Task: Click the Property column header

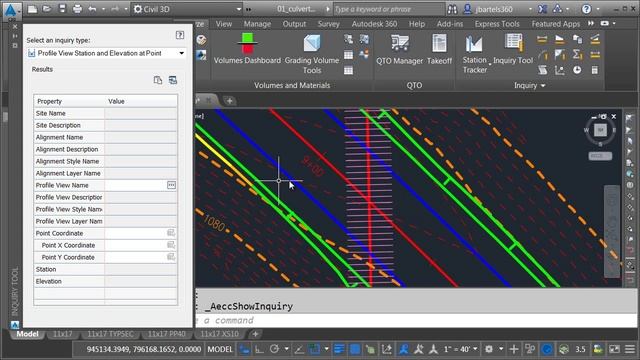Action: click(x=69, y=101)
